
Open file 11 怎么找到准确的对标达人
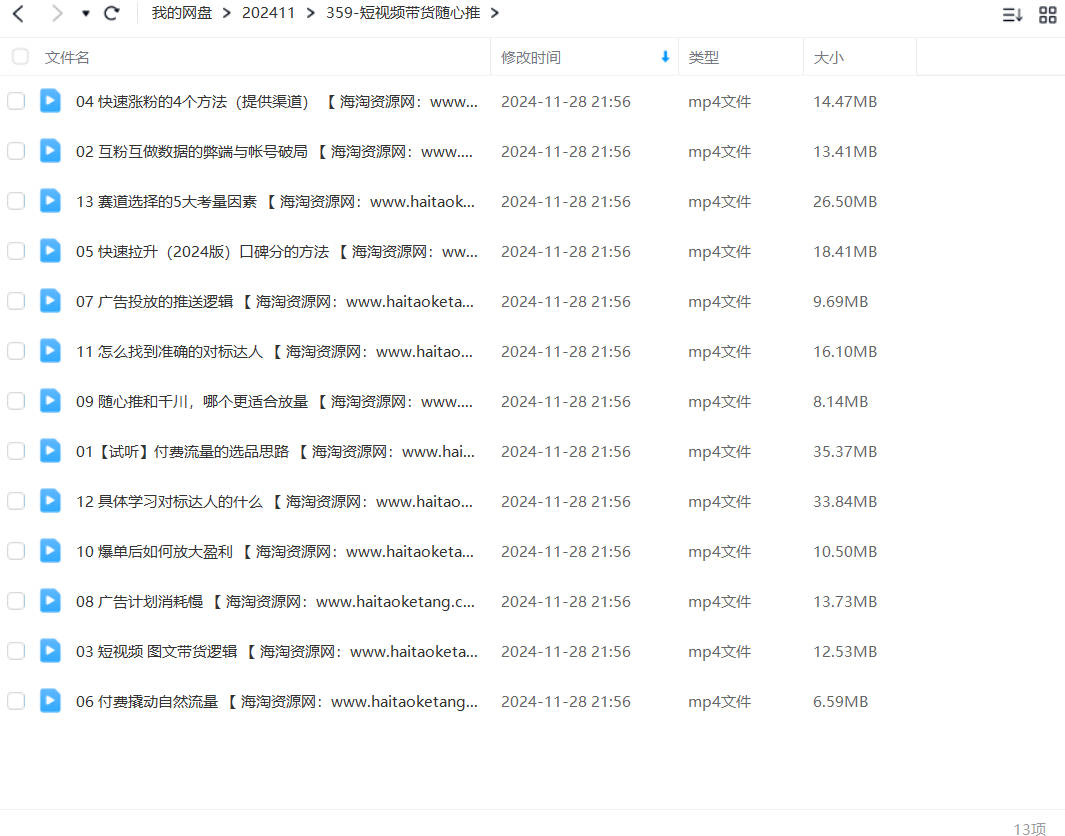coord(274,351)
